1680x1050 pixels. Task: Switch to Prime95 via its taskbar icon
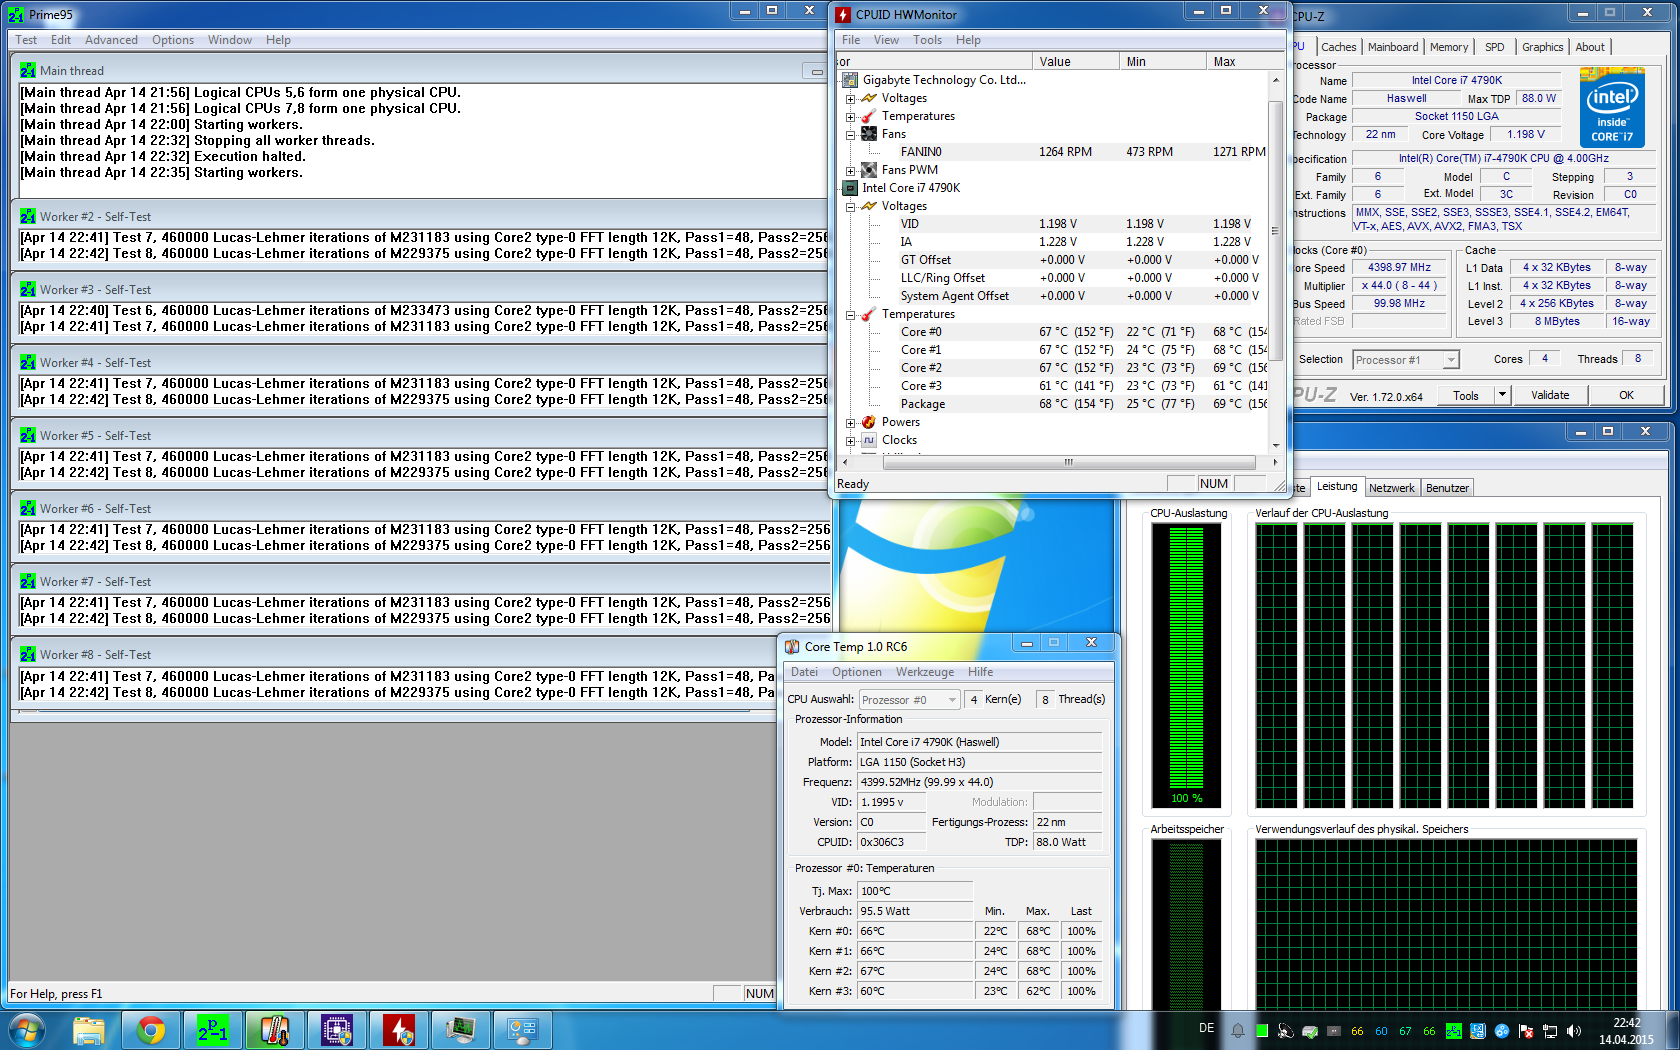pos(213,1030)
